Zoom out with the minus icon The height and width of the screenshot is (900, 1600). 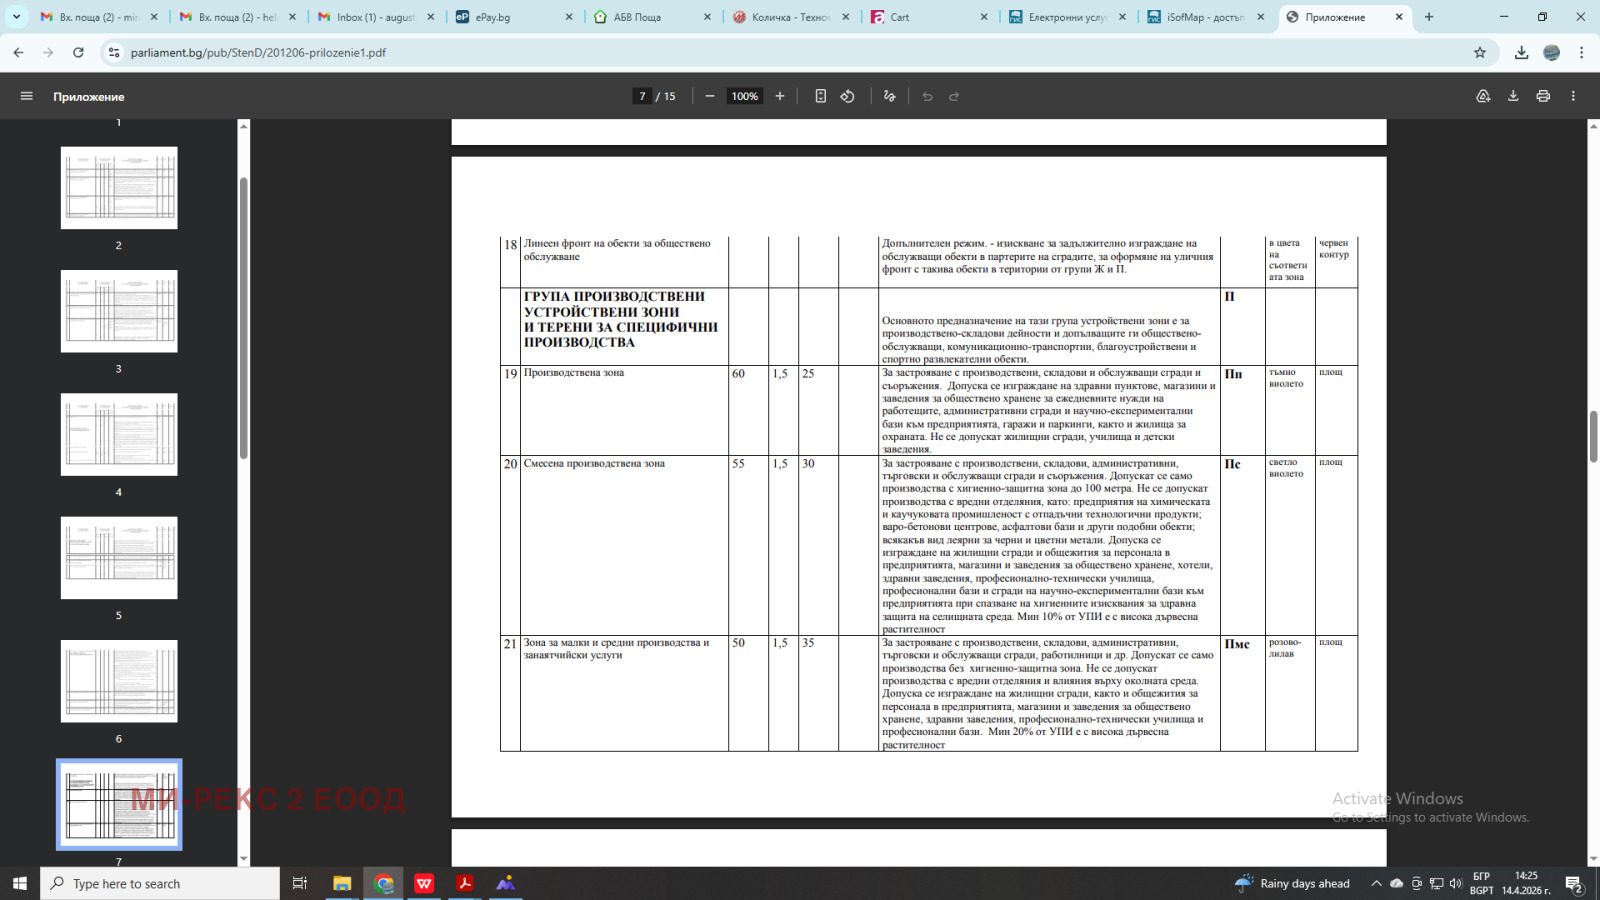710,96
